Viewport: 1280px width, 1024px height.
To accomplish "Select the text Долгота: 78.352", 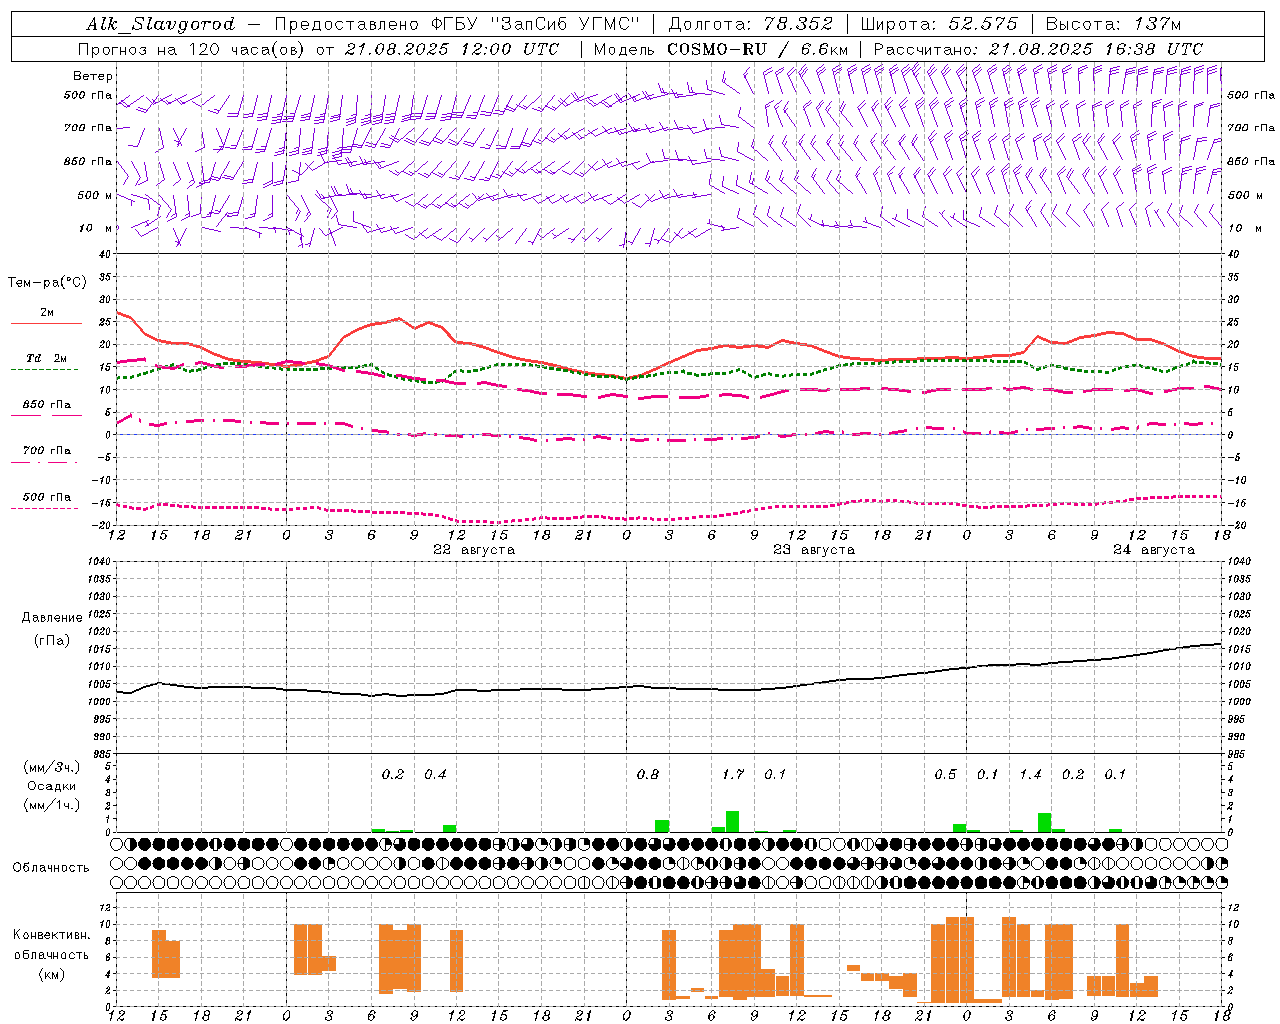I will pyautogui.click(x=750, y=24).
